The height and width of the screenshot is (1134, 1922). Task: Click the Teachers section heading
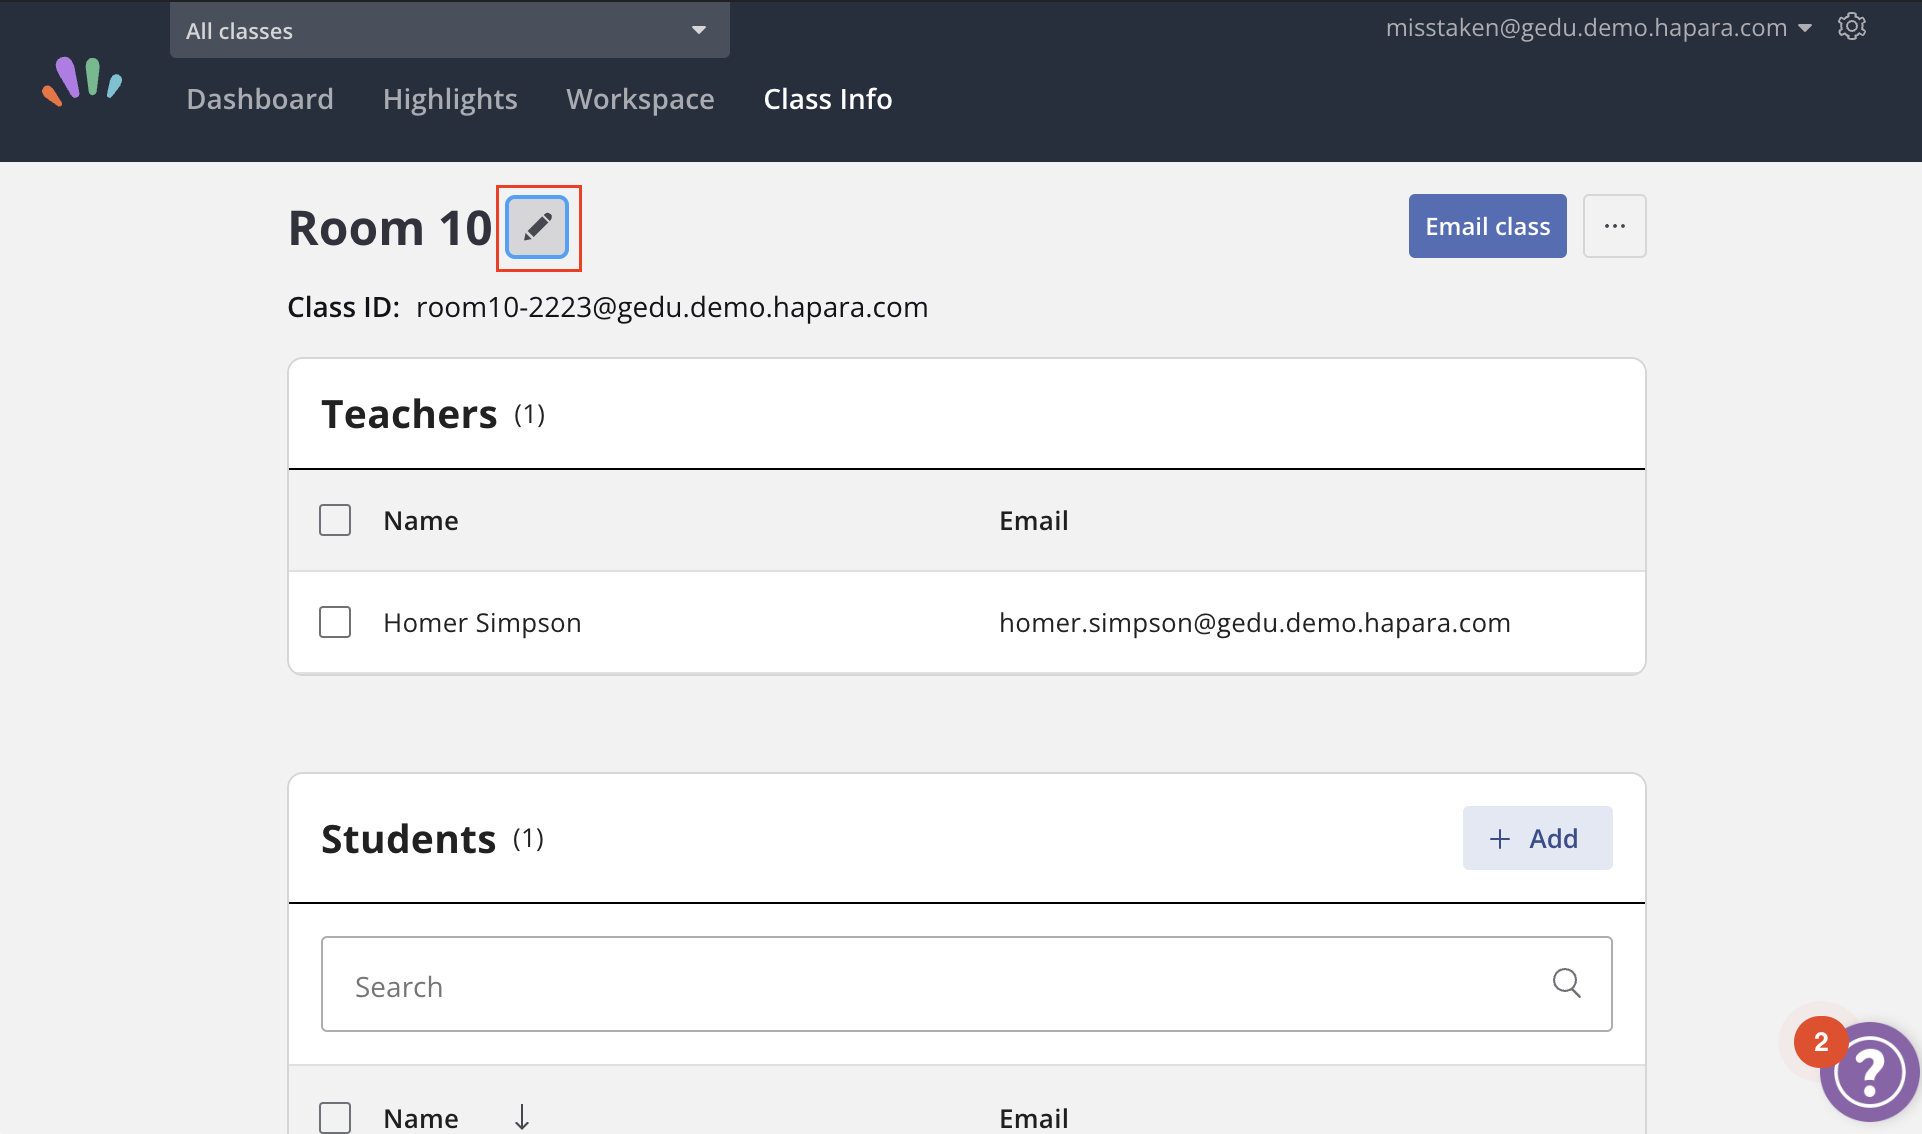(409, 414)
